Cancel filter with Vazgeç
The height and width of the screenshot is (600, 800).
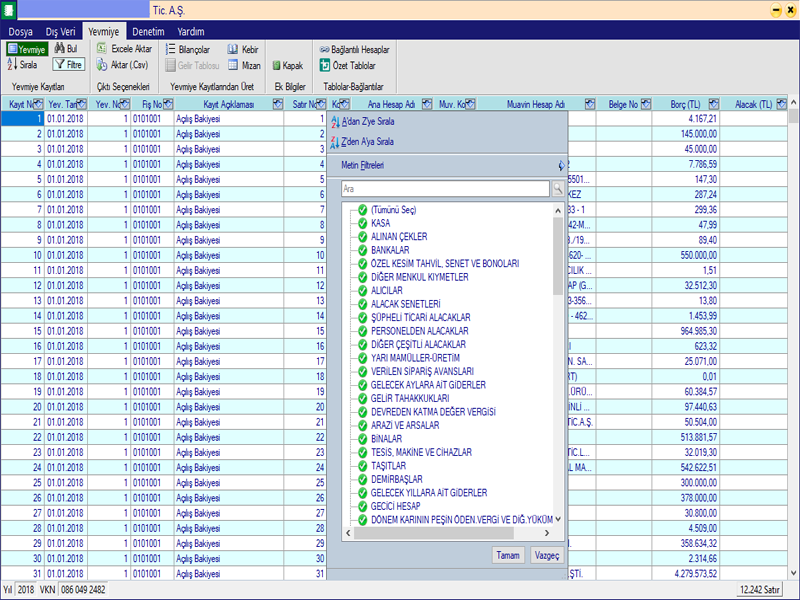tap(546, 555)
